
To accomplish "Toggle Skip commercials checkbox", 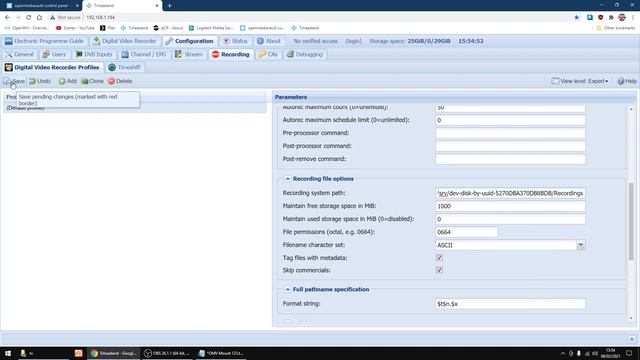I will pyautogui.click(x=439, y=270).
